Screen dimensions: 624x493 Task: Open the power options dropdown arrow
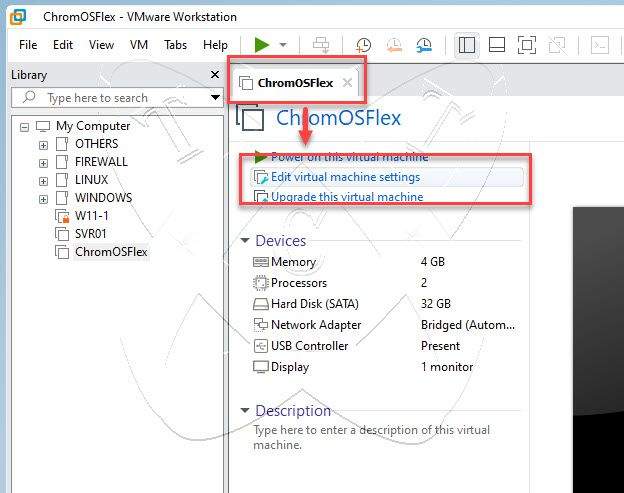click(x=283, y=45)
